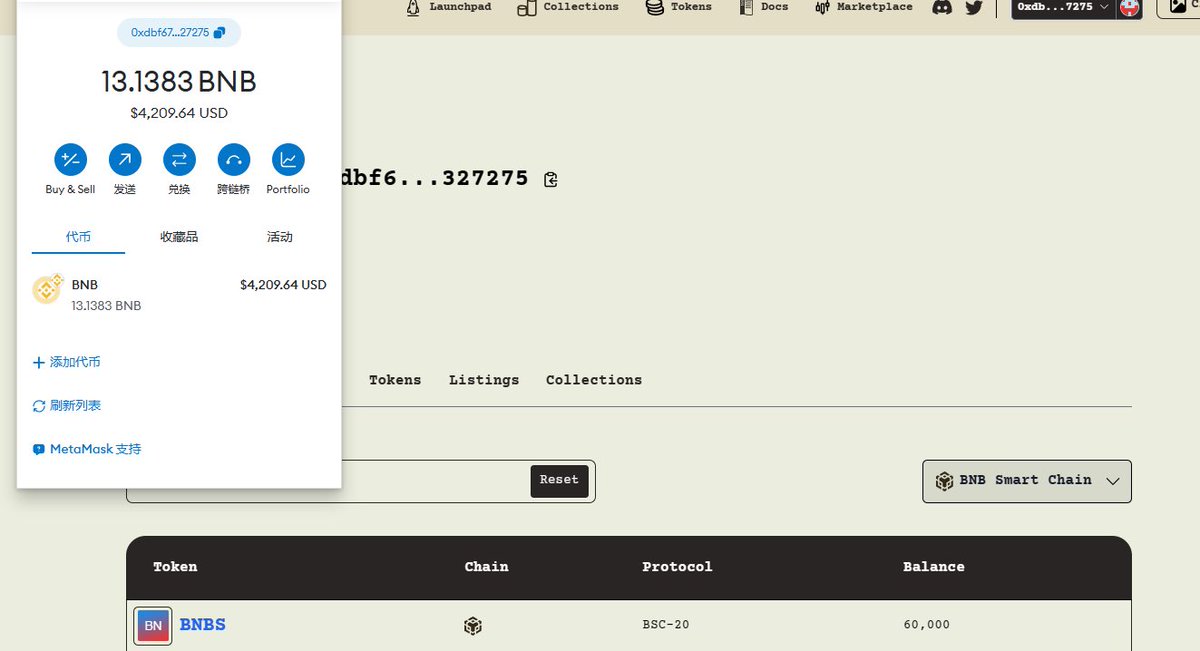Expand the 0xdb...7275 account dropdown

click(1063, 8)
